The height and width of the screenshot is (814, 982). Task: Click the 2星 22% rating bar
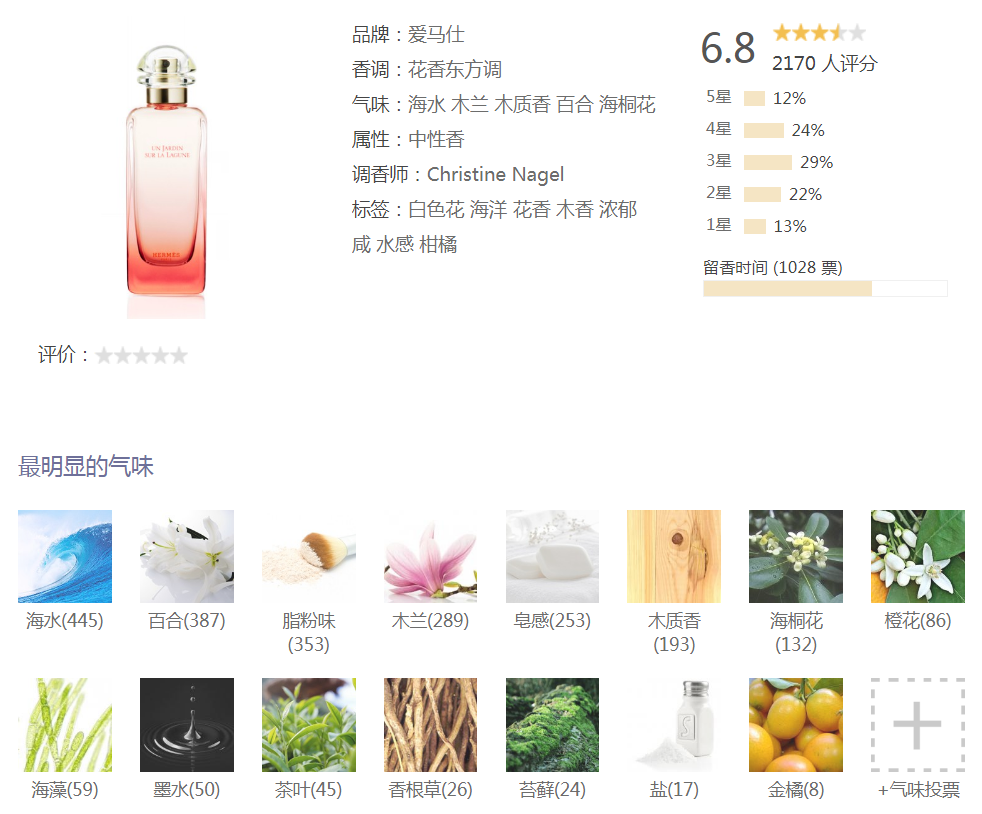764,194
